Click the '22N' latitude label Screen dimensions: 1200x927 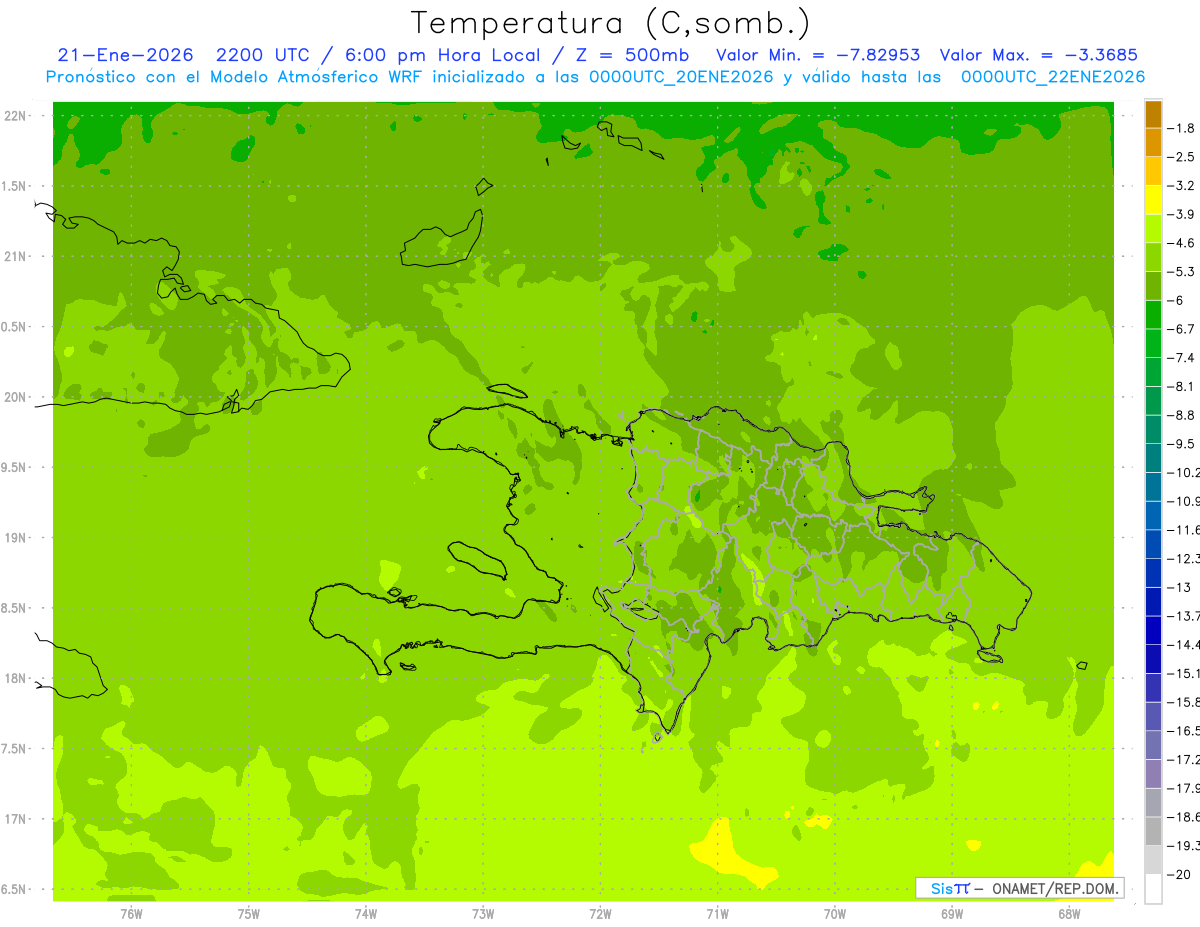point(16,116)
